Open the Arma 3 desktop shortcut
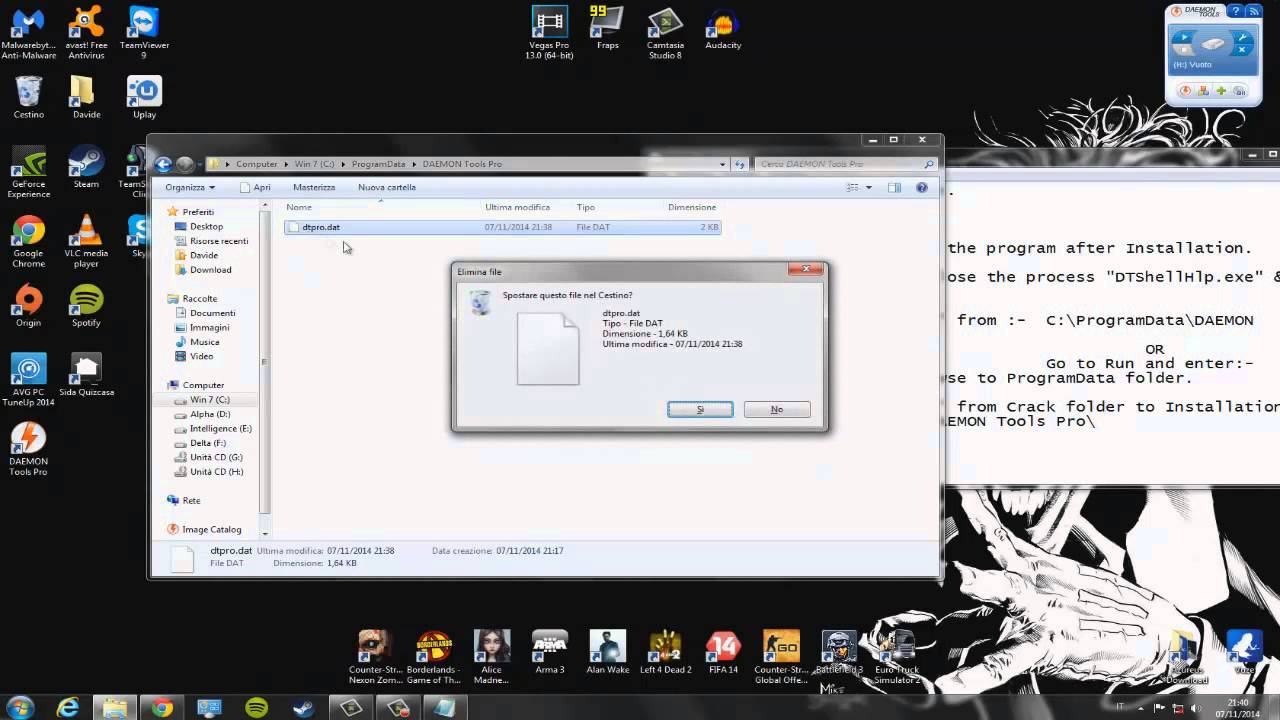This screenshot has width=1280, height=720. click(x=550, y=652)
